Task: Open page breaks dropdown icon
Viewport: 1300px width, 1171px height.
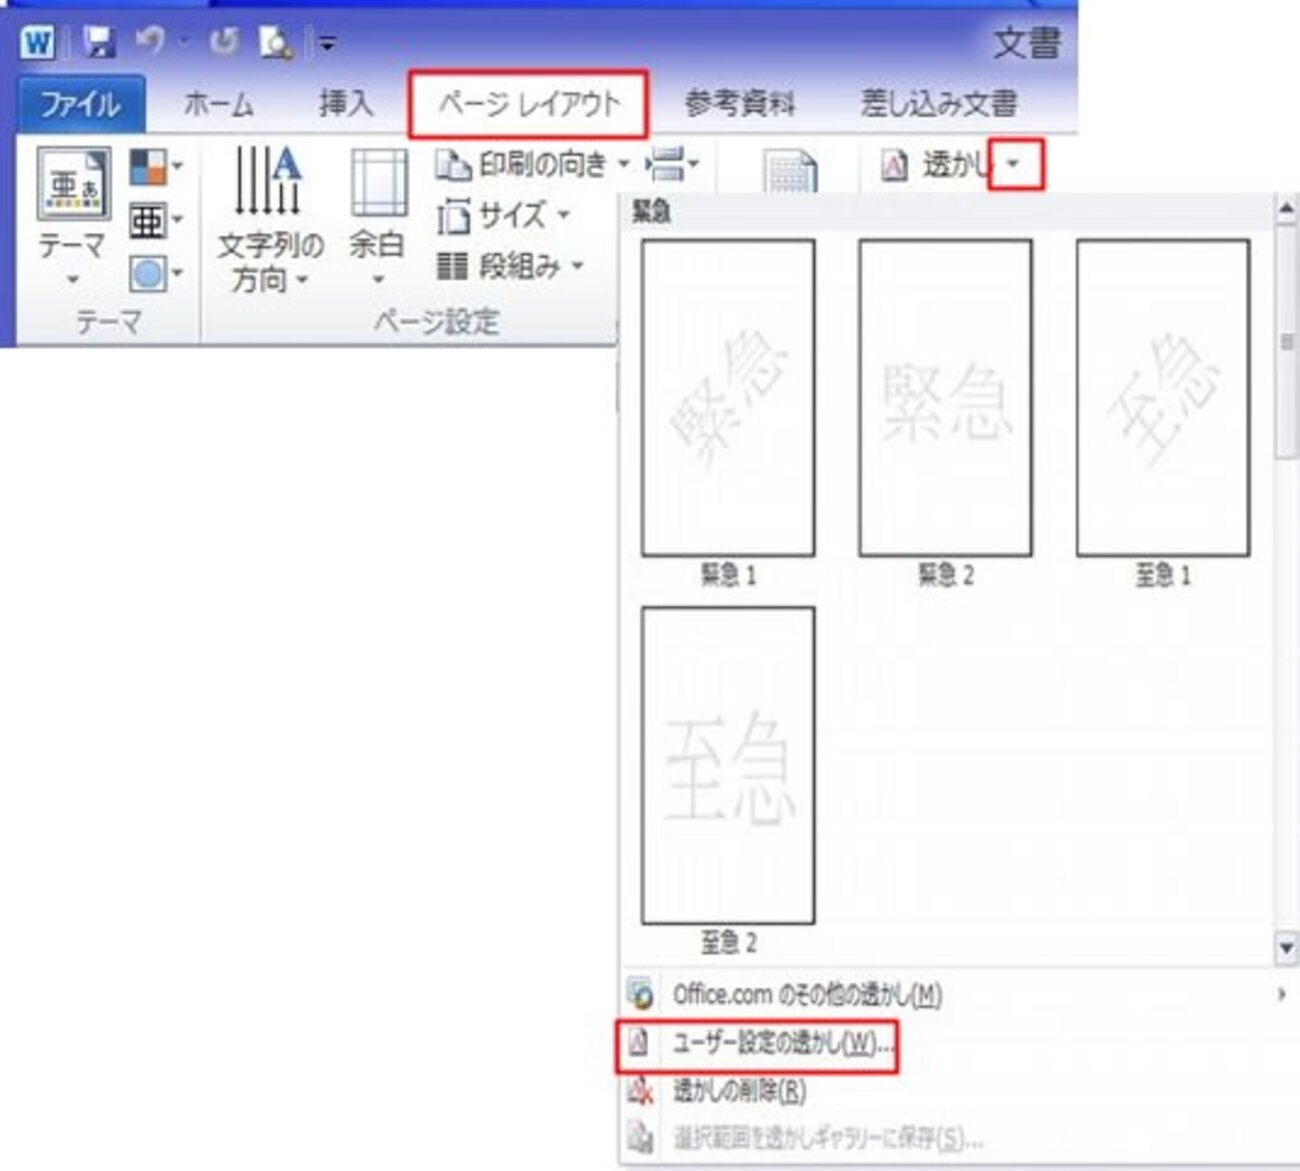Action: pos(672,164)
